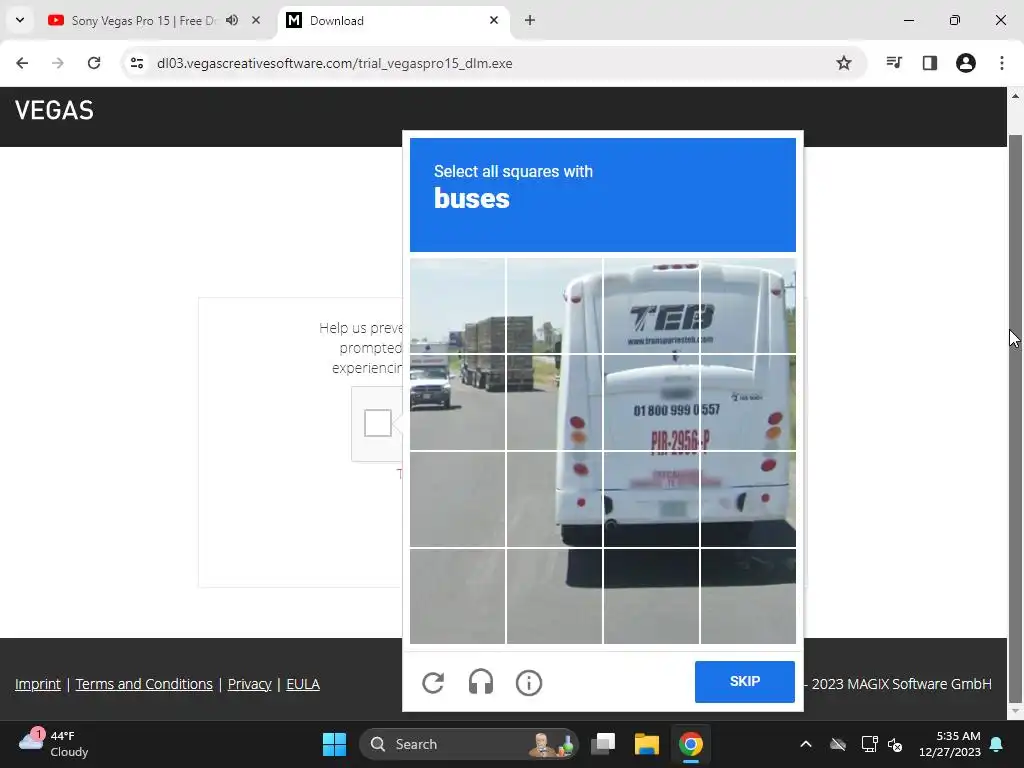Open File Explorer from the taskbar
1024x768 pixels.
tap(647, 744)
